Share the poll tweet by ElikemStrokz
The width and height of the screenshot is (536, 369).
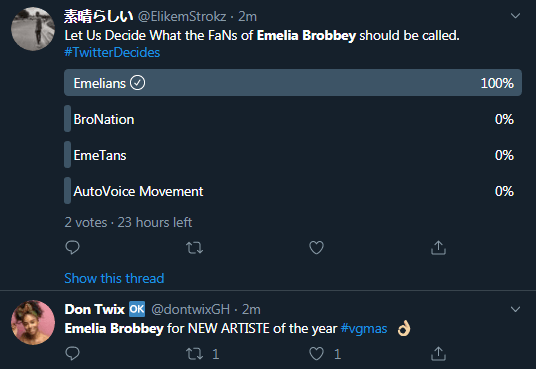(438, 248)
